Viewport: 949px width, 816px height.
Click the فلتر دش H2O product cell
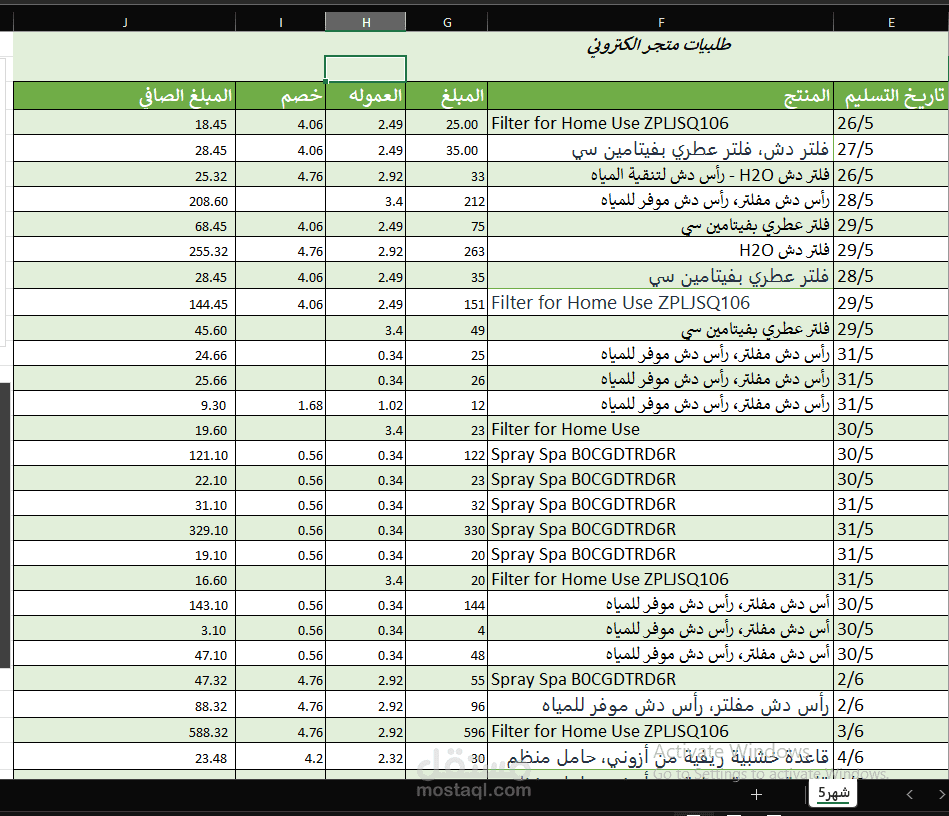[660, 251]
